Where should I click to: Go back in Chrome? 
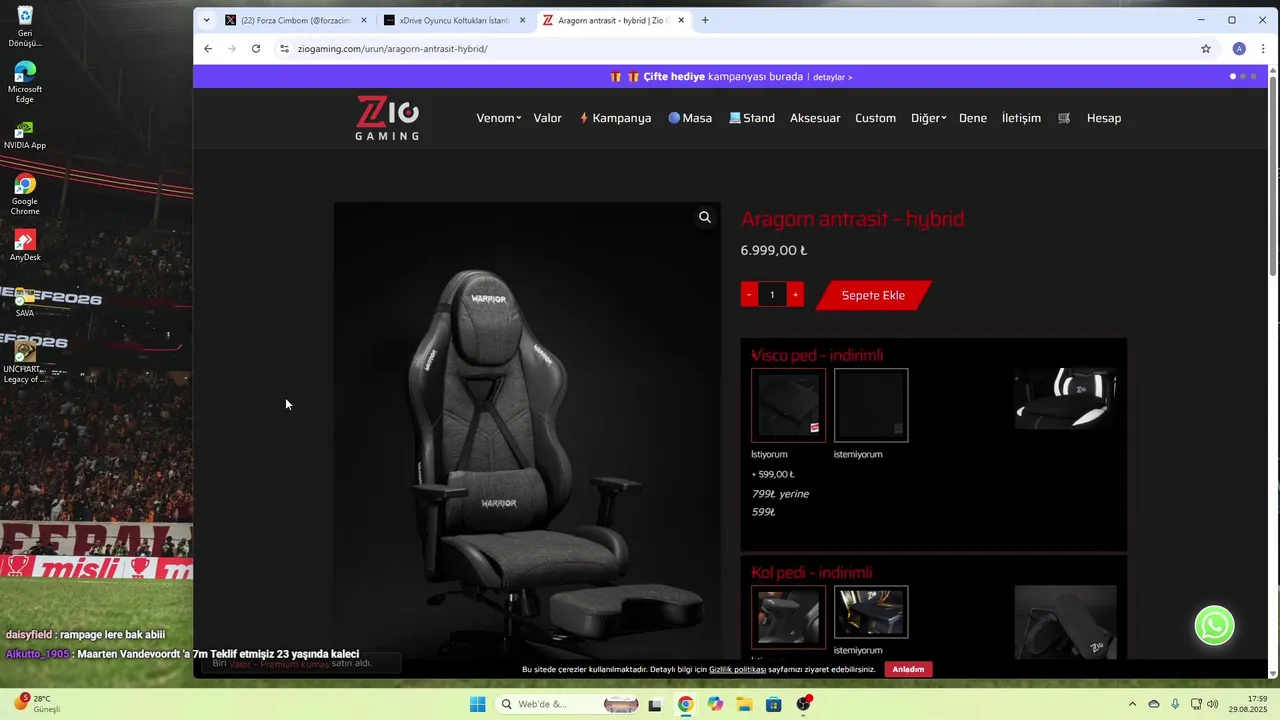208,48
